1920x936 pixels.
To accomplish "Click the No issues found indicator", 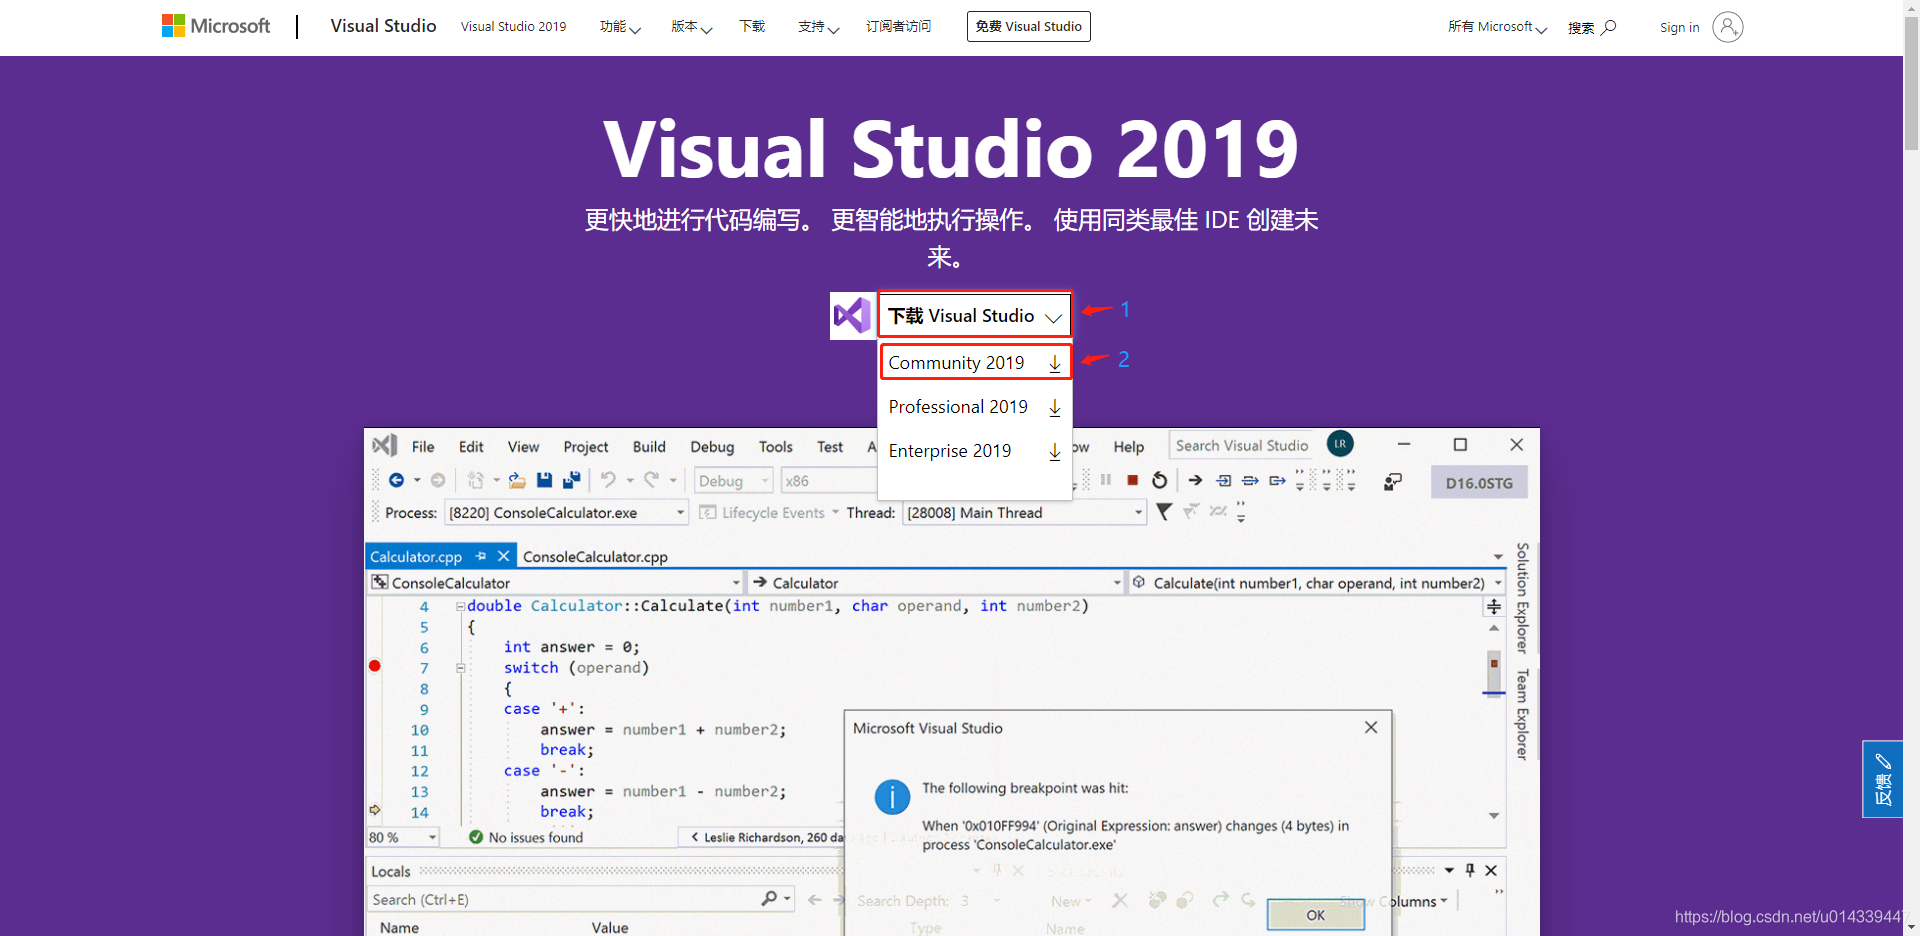I will coord(526,838).
